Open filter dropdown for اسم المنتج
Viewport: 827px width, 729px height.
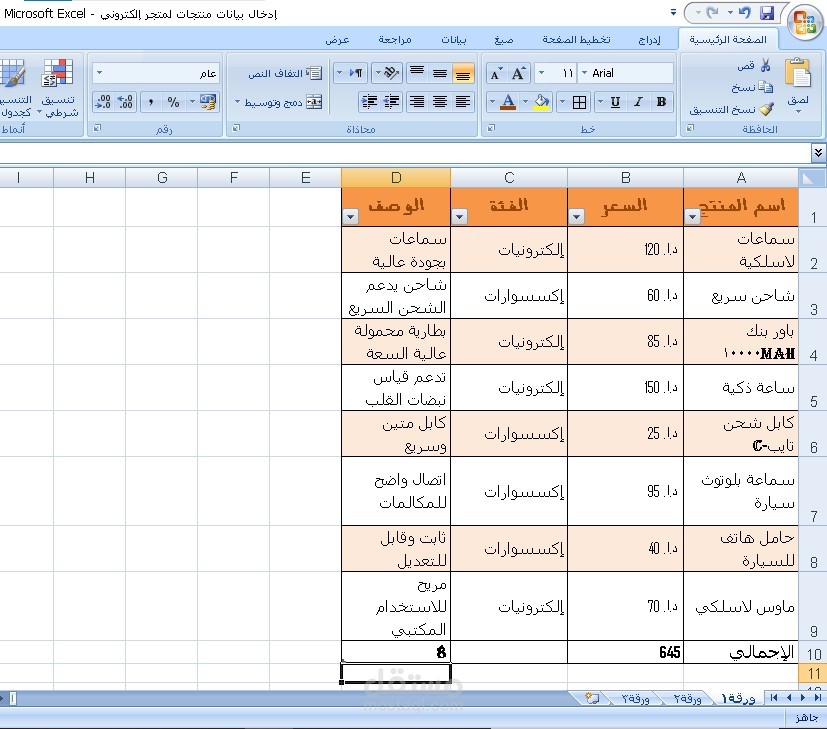click(x=692, y=216)
